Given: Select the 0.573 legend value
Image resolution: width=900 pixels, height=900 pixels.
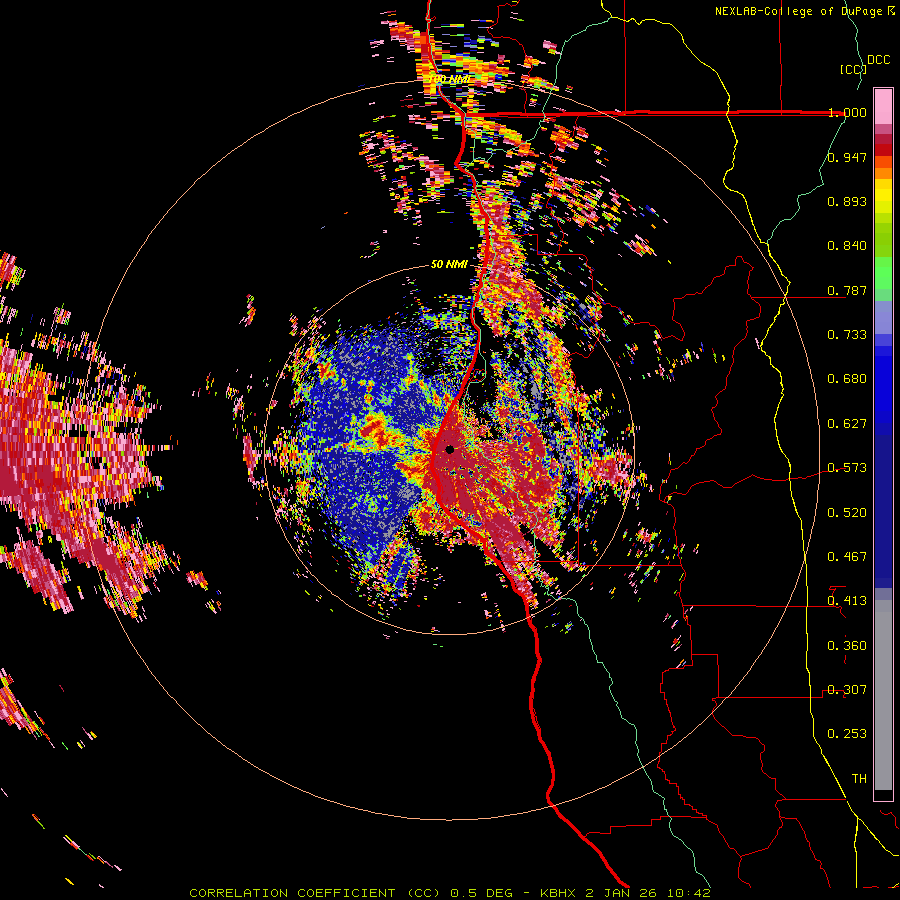Looking at the screenshot, I should tap(847, 467).
